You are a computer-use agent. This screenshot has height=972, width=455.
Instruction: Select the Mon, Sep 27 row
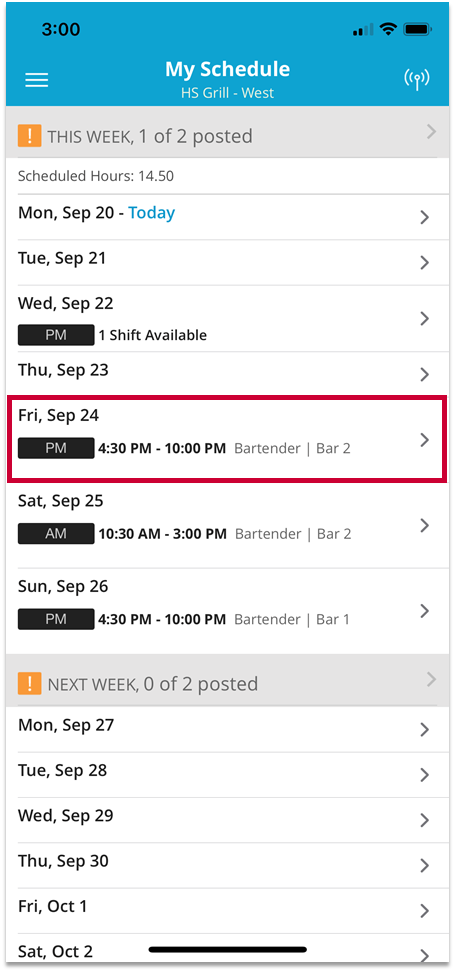tap(228, 730)
